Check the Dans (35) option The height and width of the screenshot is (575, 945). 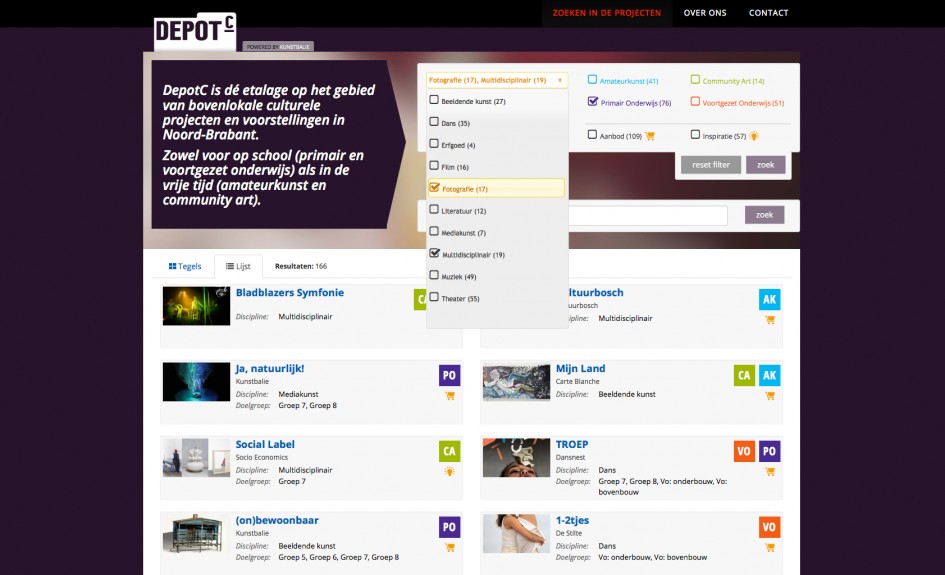click(x=434, y=122)
